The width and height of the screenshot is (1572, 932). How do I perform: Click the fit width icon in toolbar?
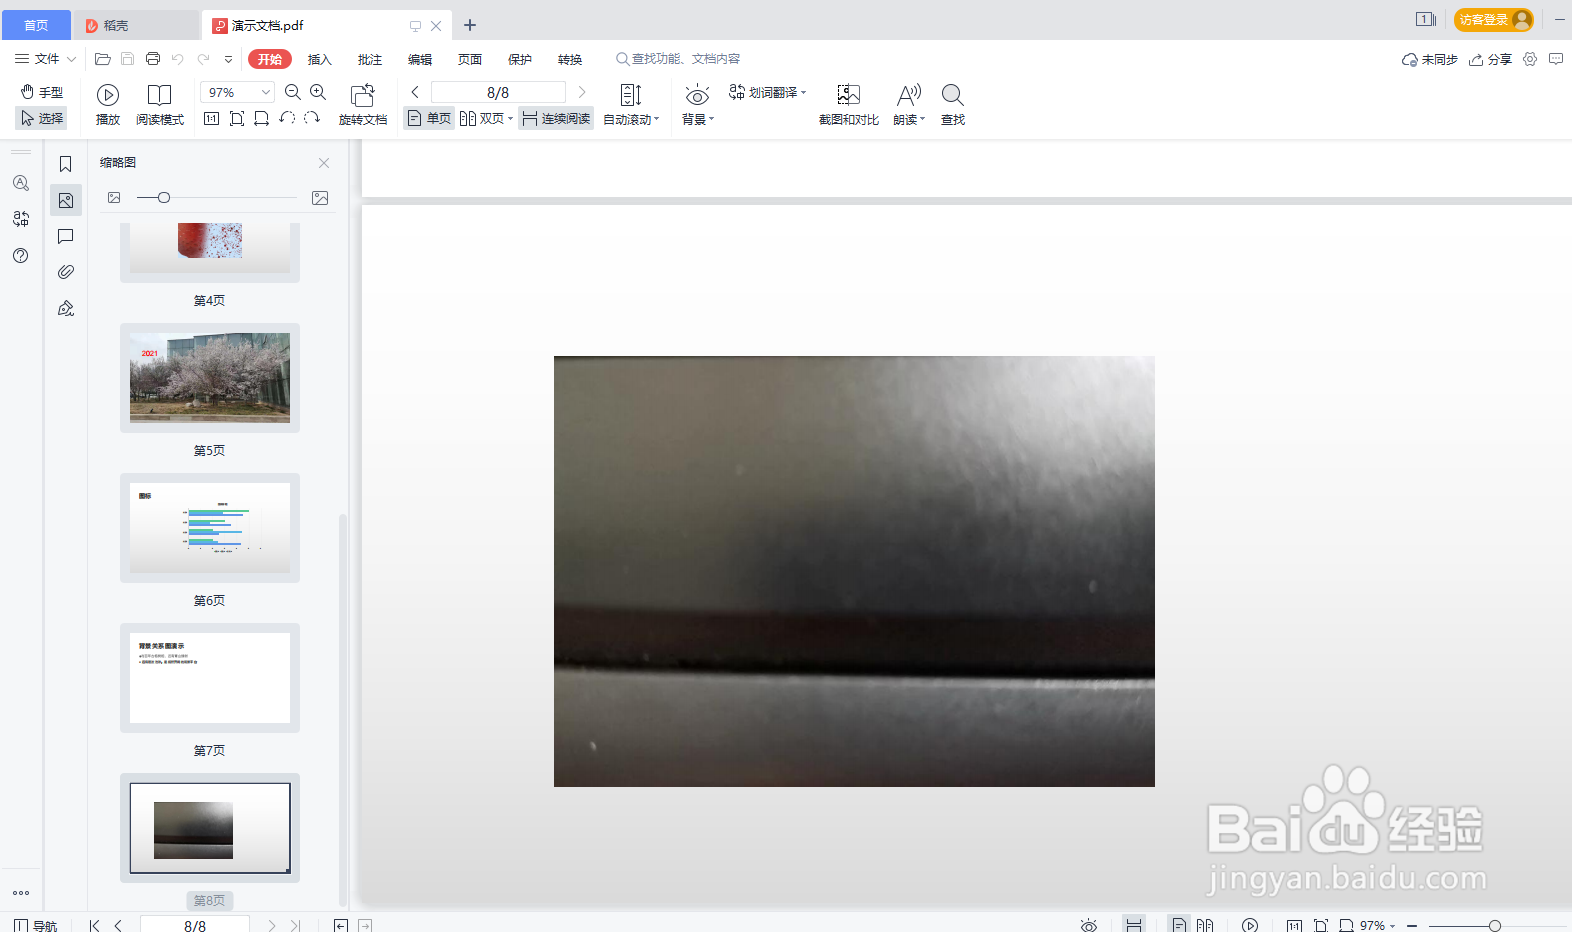(262, 118)
